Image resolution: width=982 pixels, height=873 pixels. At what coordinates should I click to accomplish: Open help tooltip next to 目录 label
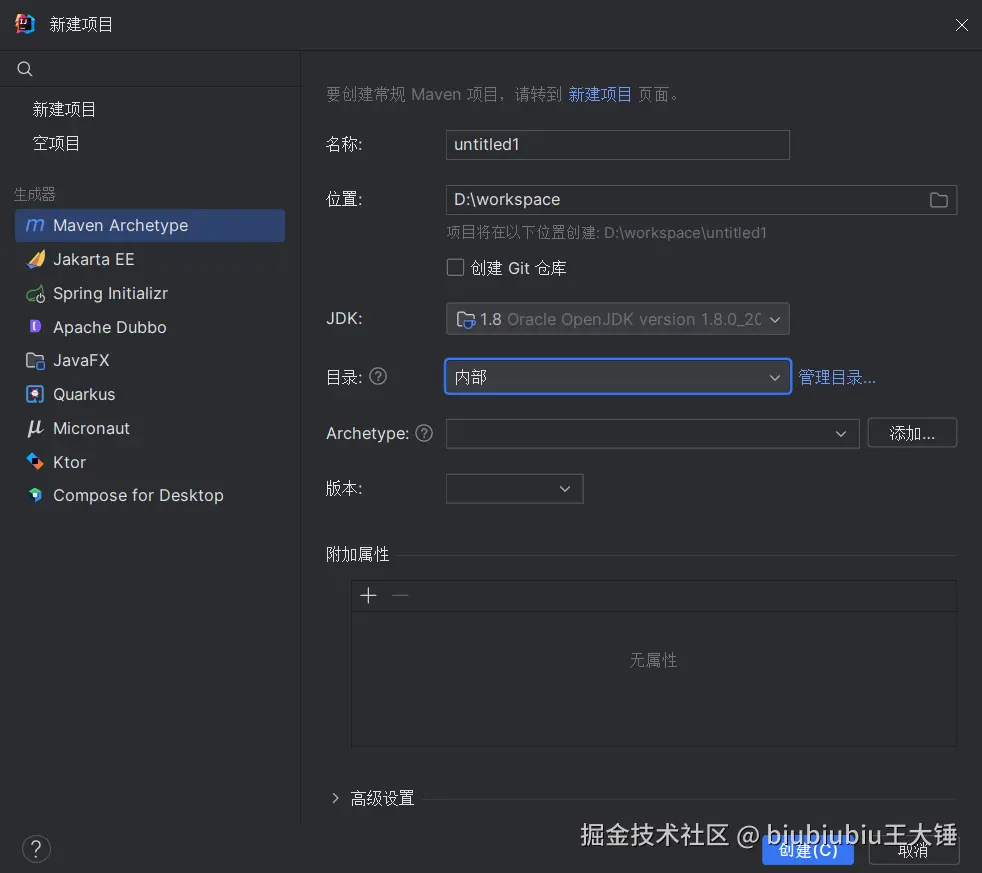[x=378, y=376]
